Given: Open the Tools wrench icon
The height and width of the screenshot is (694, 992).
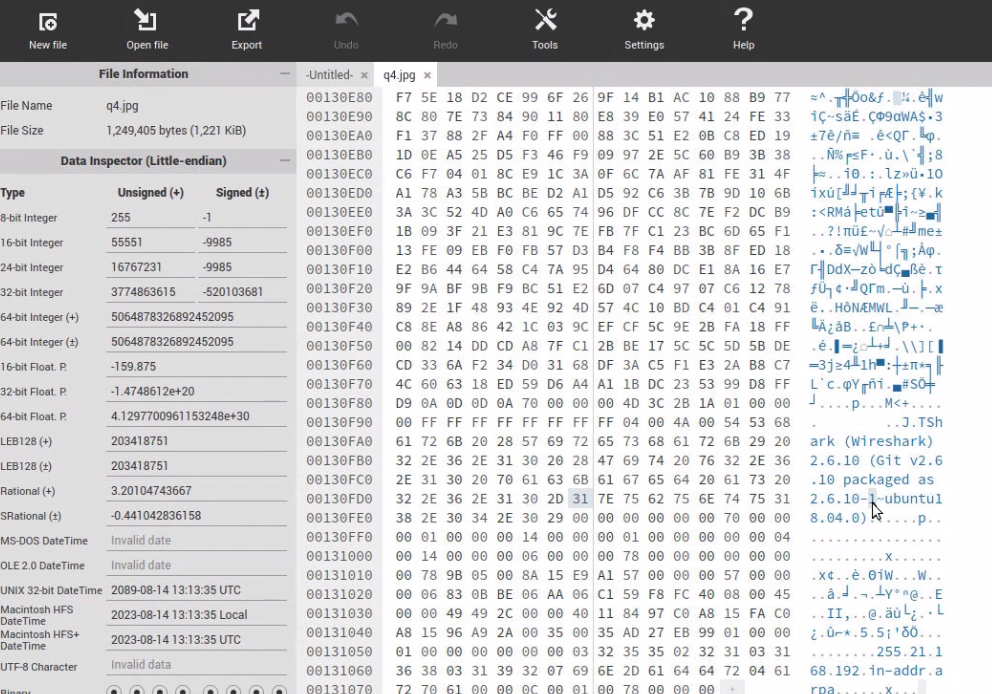Looking at the screenshot, I should tap(545, 20).
